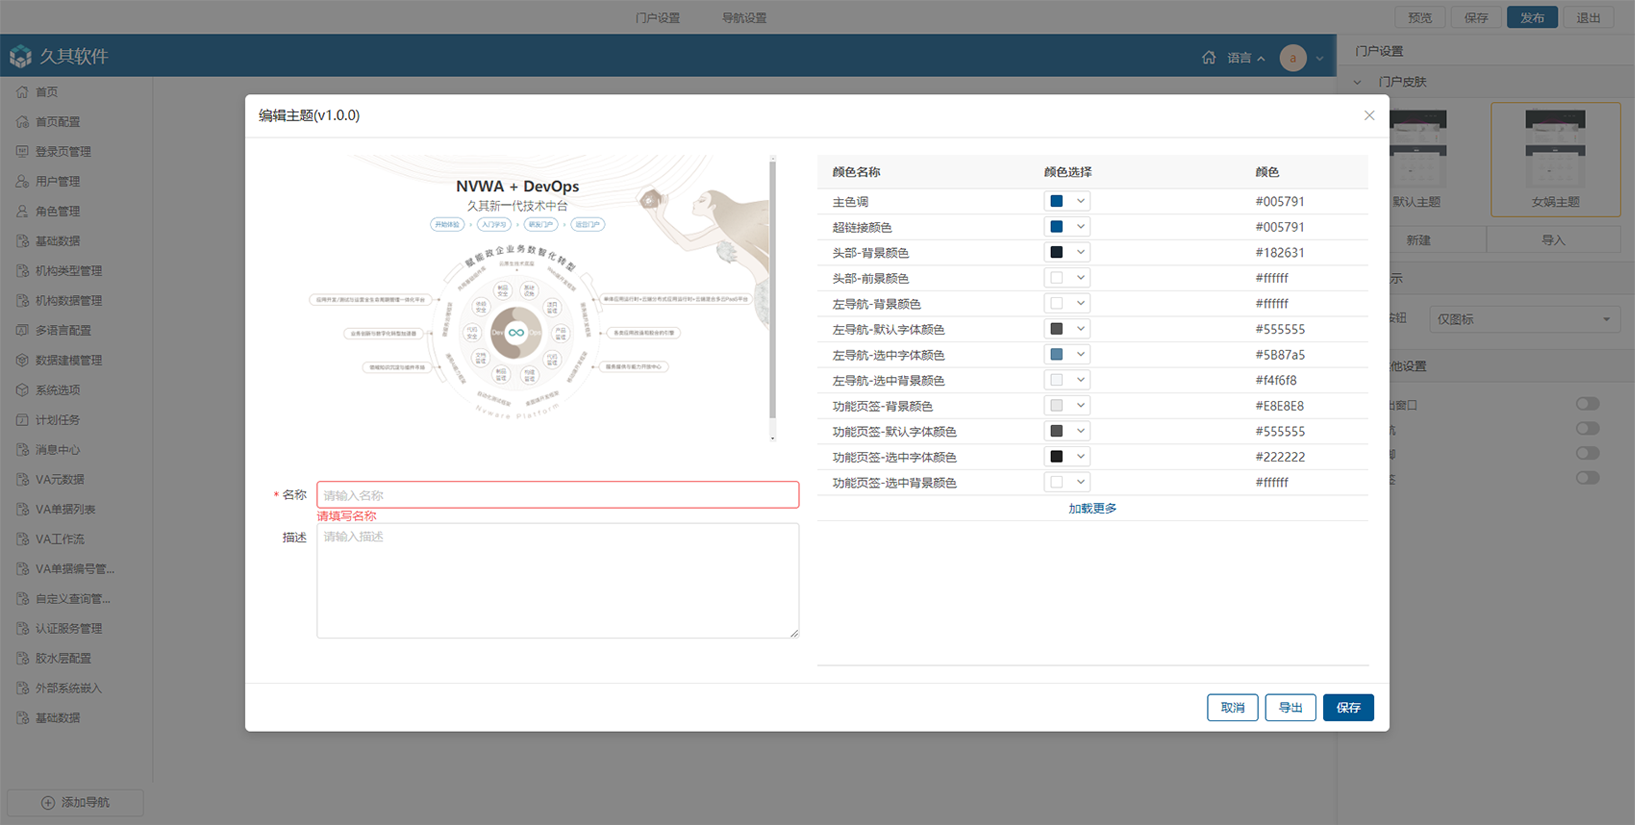1635x825 pixels.
Task: Switch to the 门户设置 top tab
Action: click(x=657, y=18)
